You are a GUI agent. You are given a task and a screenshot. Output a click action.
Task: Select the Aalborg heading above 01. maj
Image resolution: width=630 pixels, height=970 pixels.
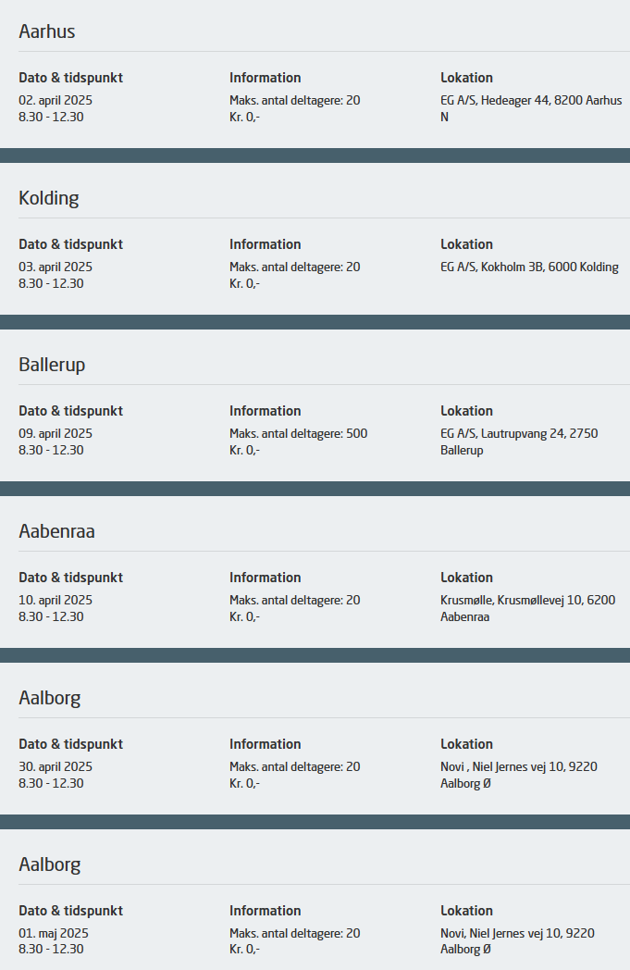50,864
